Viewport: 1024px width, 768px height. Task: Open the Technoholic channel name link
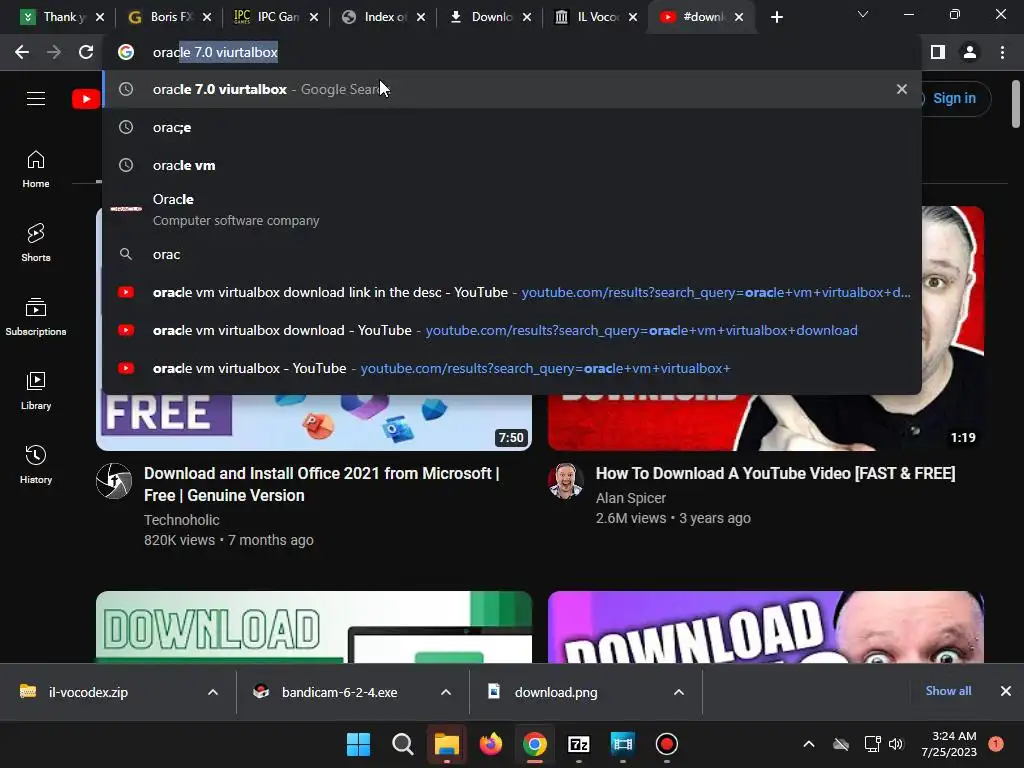coord(182,520)
